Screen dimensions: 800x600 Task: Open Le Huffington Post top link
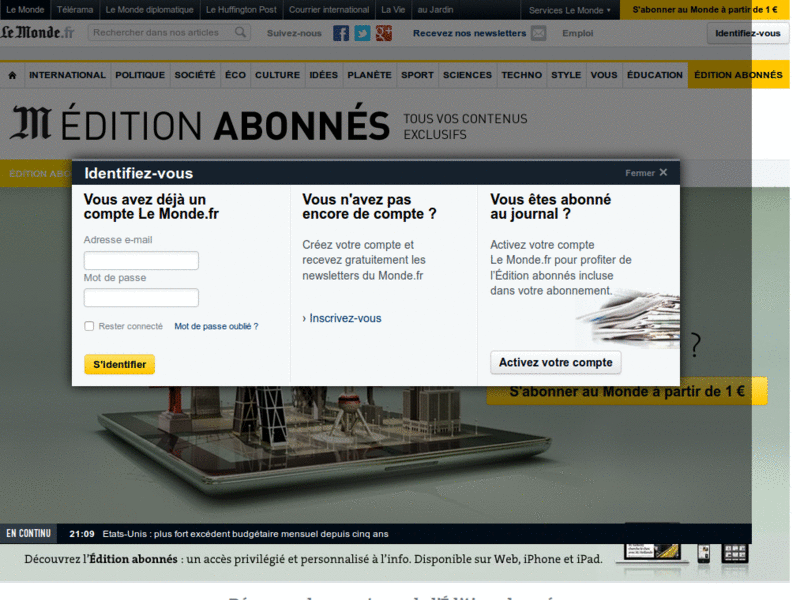[x=241, y=10]
